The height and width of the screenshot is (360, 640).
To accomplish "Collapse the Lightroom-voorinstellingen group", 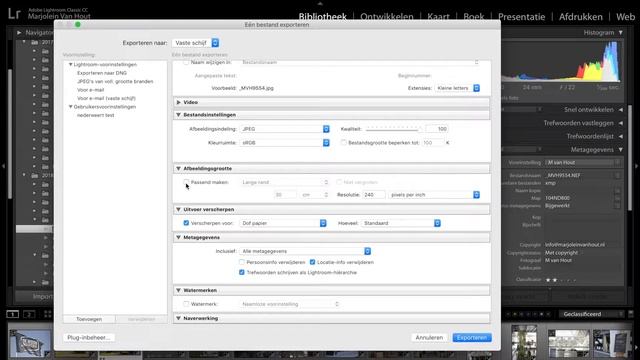I will click(x=71, y=64).
